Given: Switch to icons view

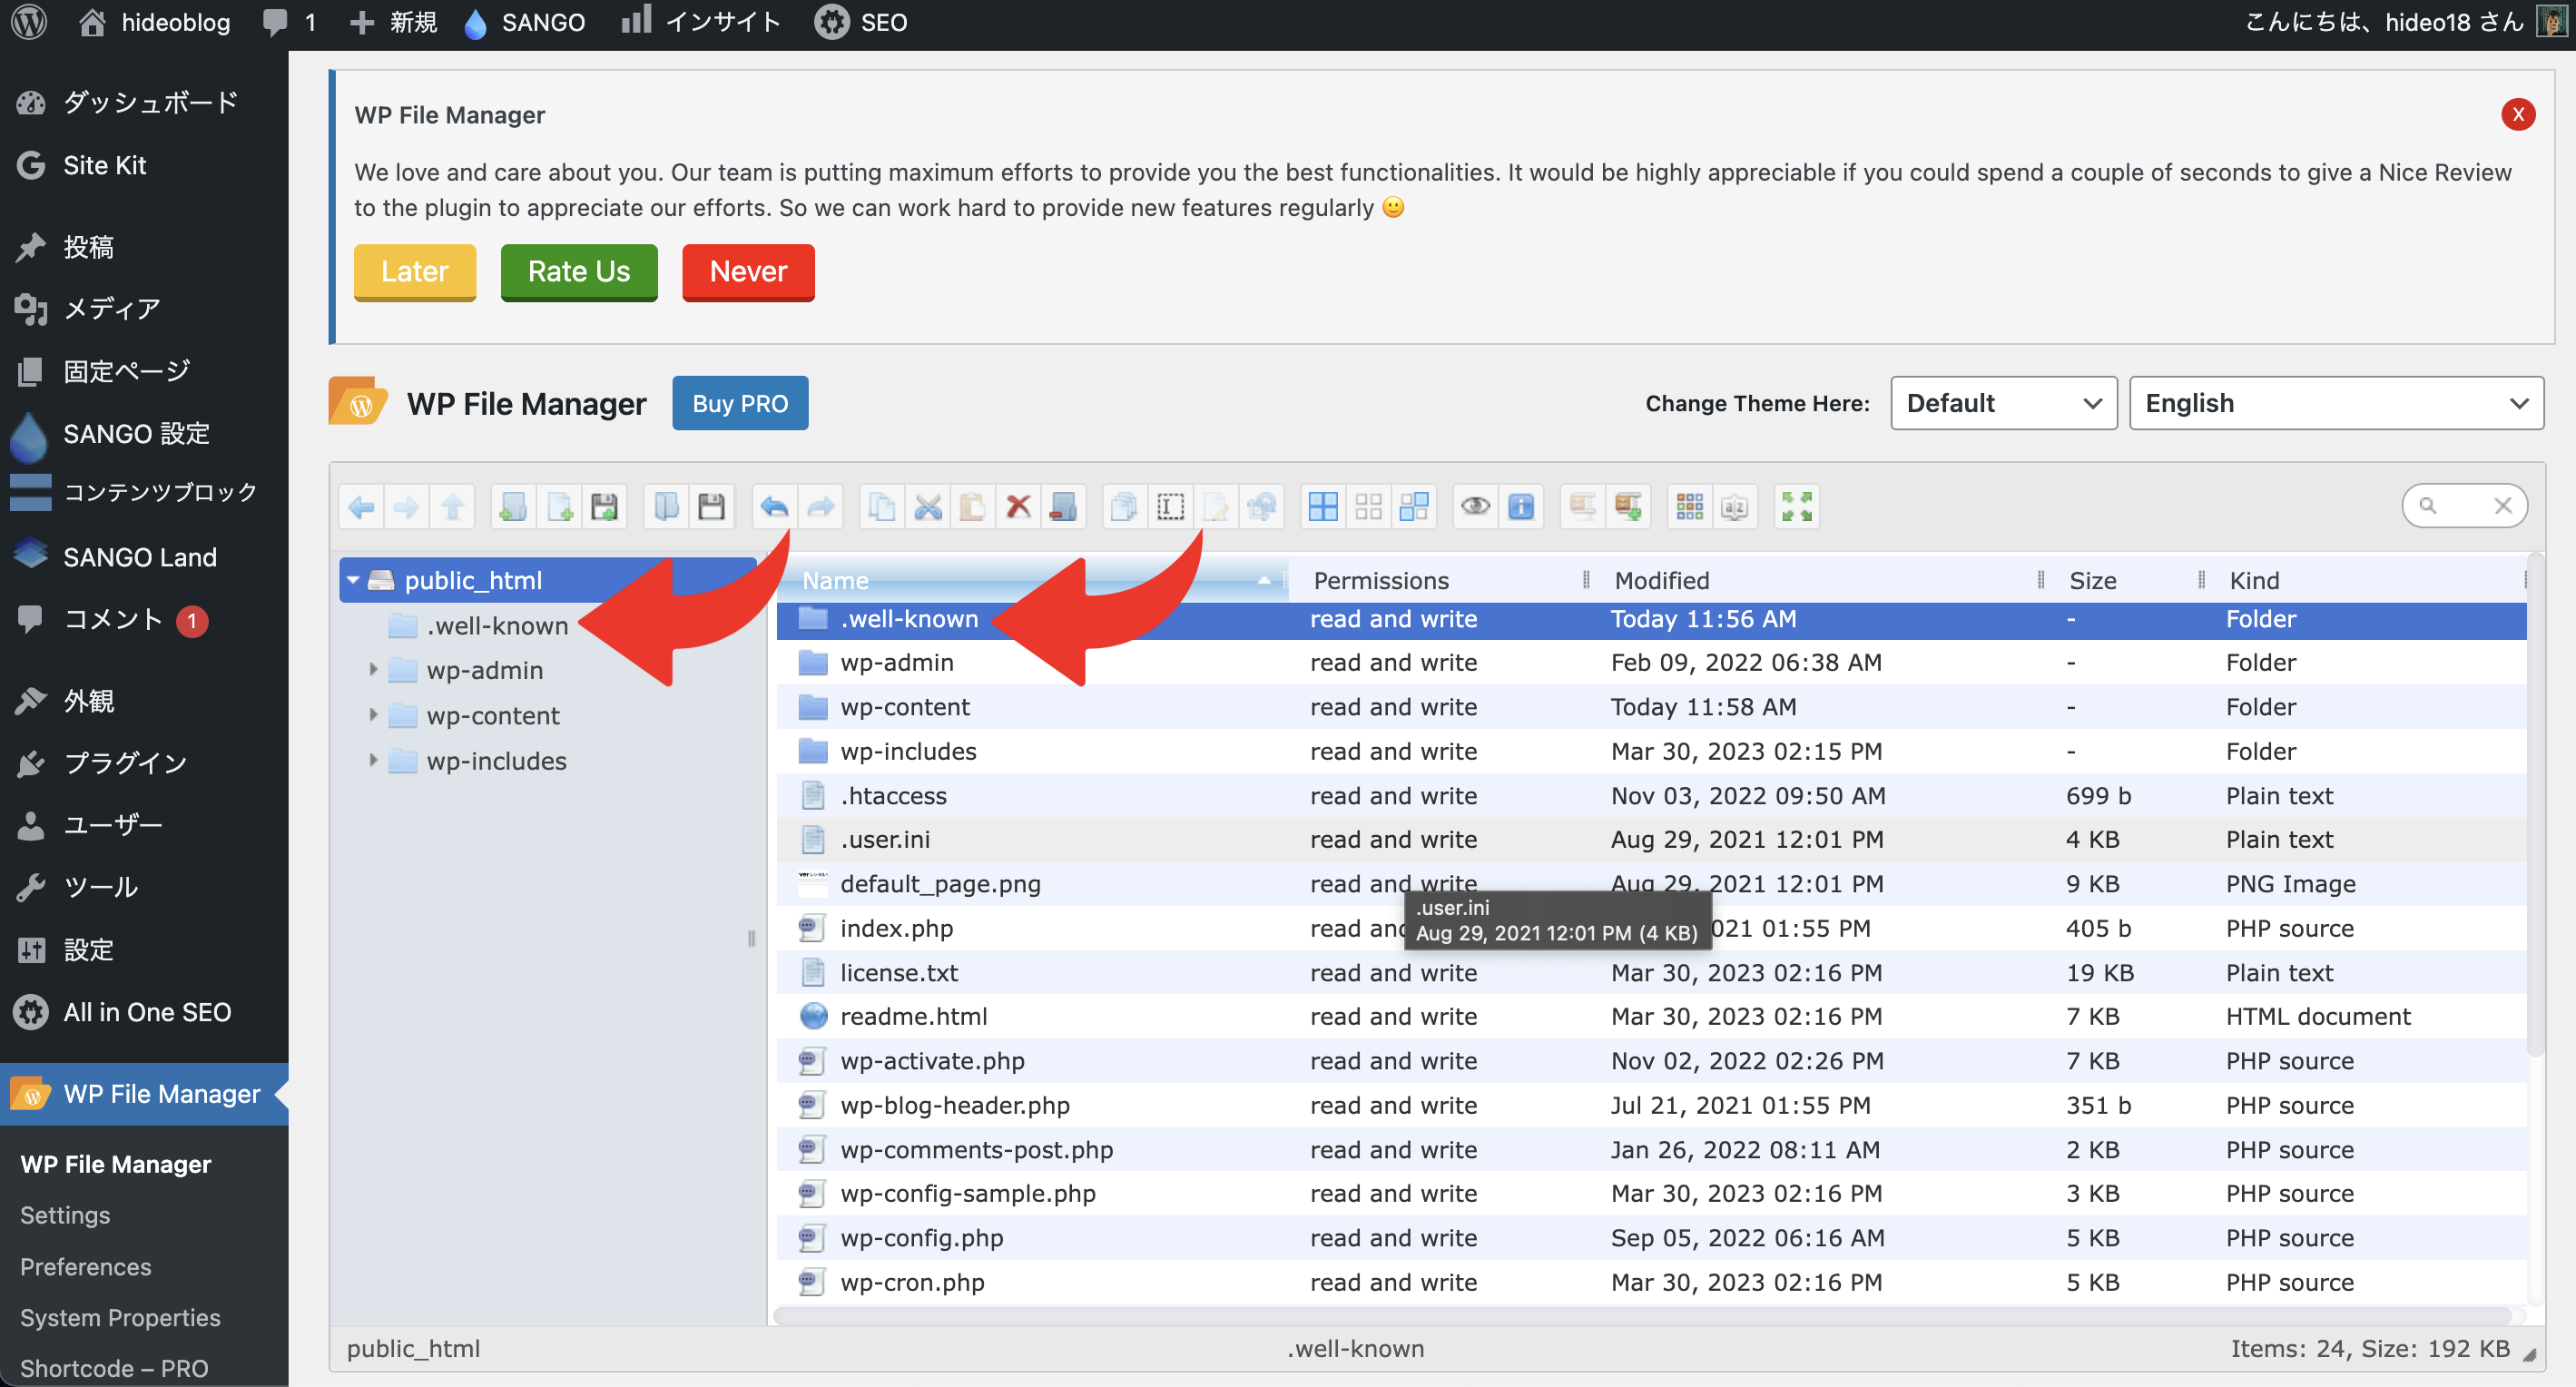Looking at the screenshot, I should coord(1690,507).
